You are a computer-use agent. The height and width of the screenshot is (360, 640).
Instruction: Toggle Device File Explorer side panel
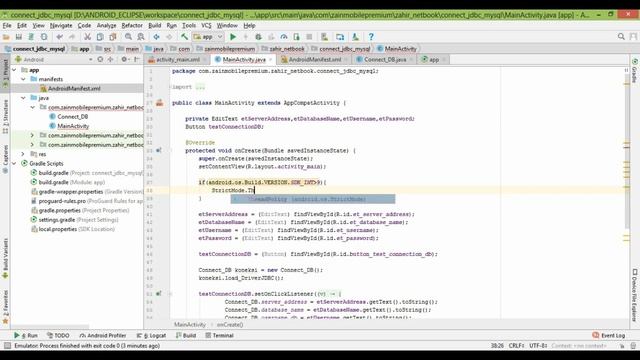[635, 295]
